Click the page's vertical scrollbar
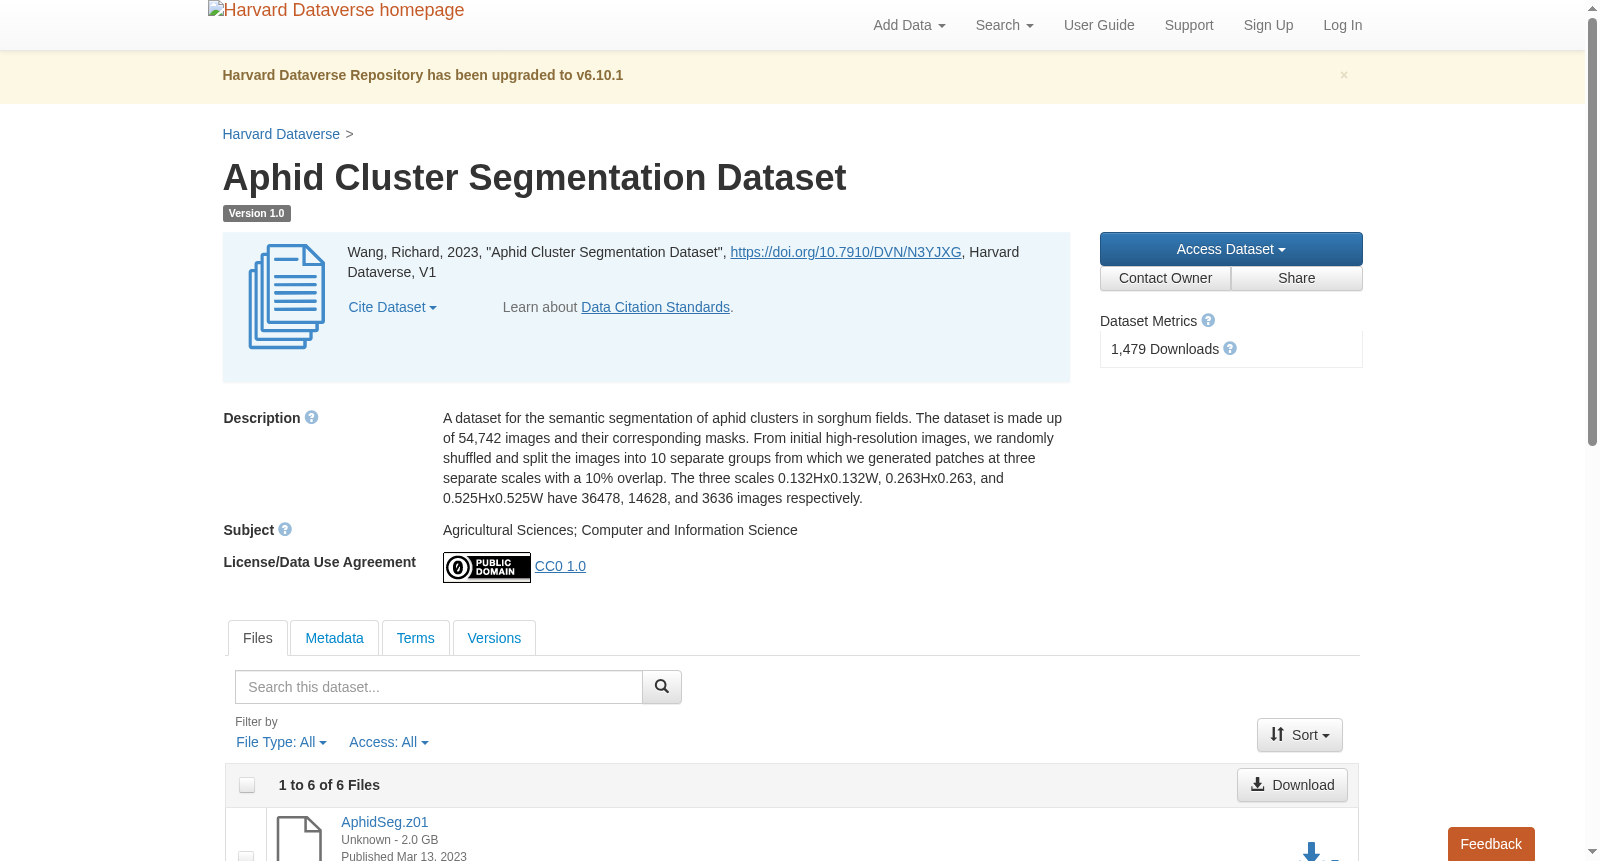Viewport: 1600px width, 861px height. [x=1592, y=231]
